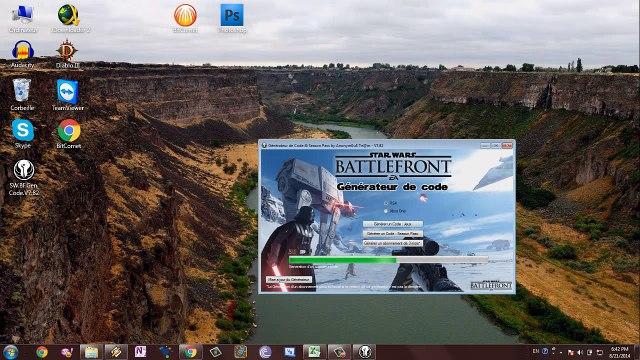This screenshot has height=360, width=640.
Task: Click Générer un abonnement de 3 mois button
Action: (x=393, y=243)
